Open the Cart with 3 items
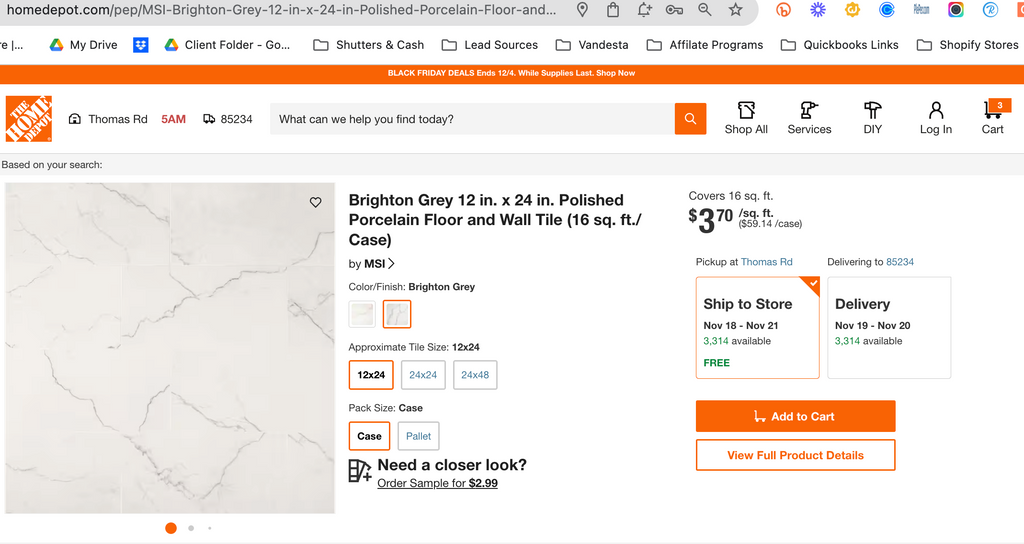Viewport: 1024px width, 544px height. [x=993, y=118]
